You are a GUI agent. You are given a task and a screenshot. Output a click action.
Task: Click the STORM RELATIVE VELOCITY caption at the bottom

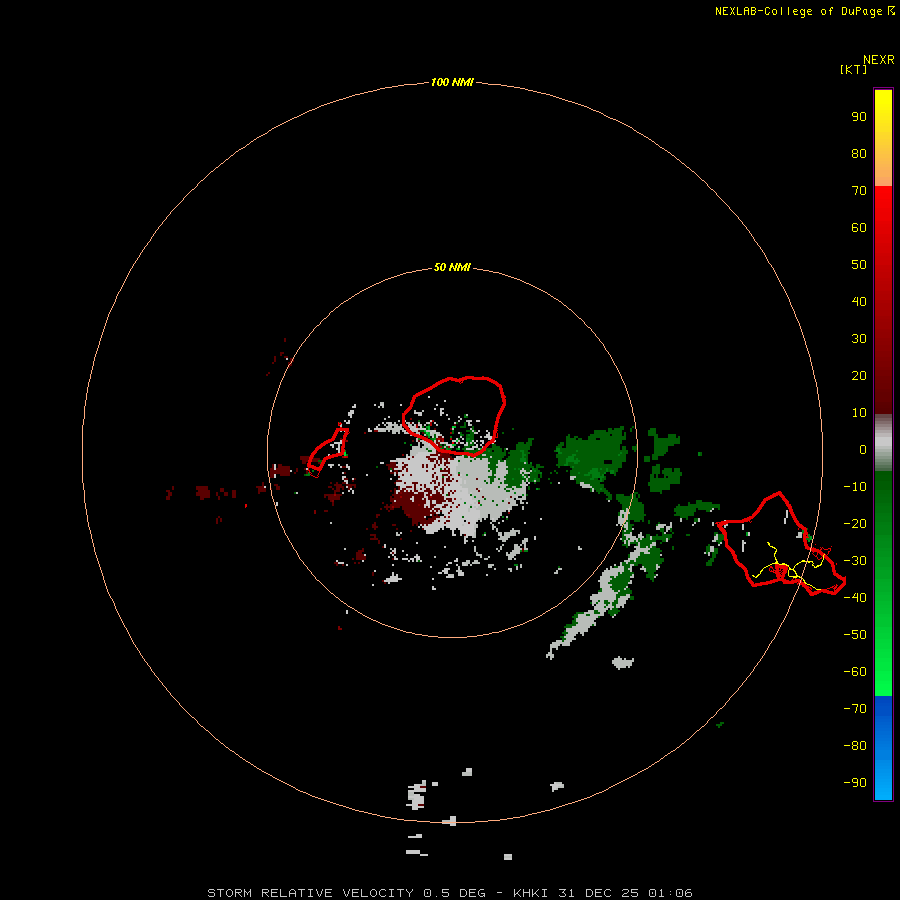tap(449, 893)
